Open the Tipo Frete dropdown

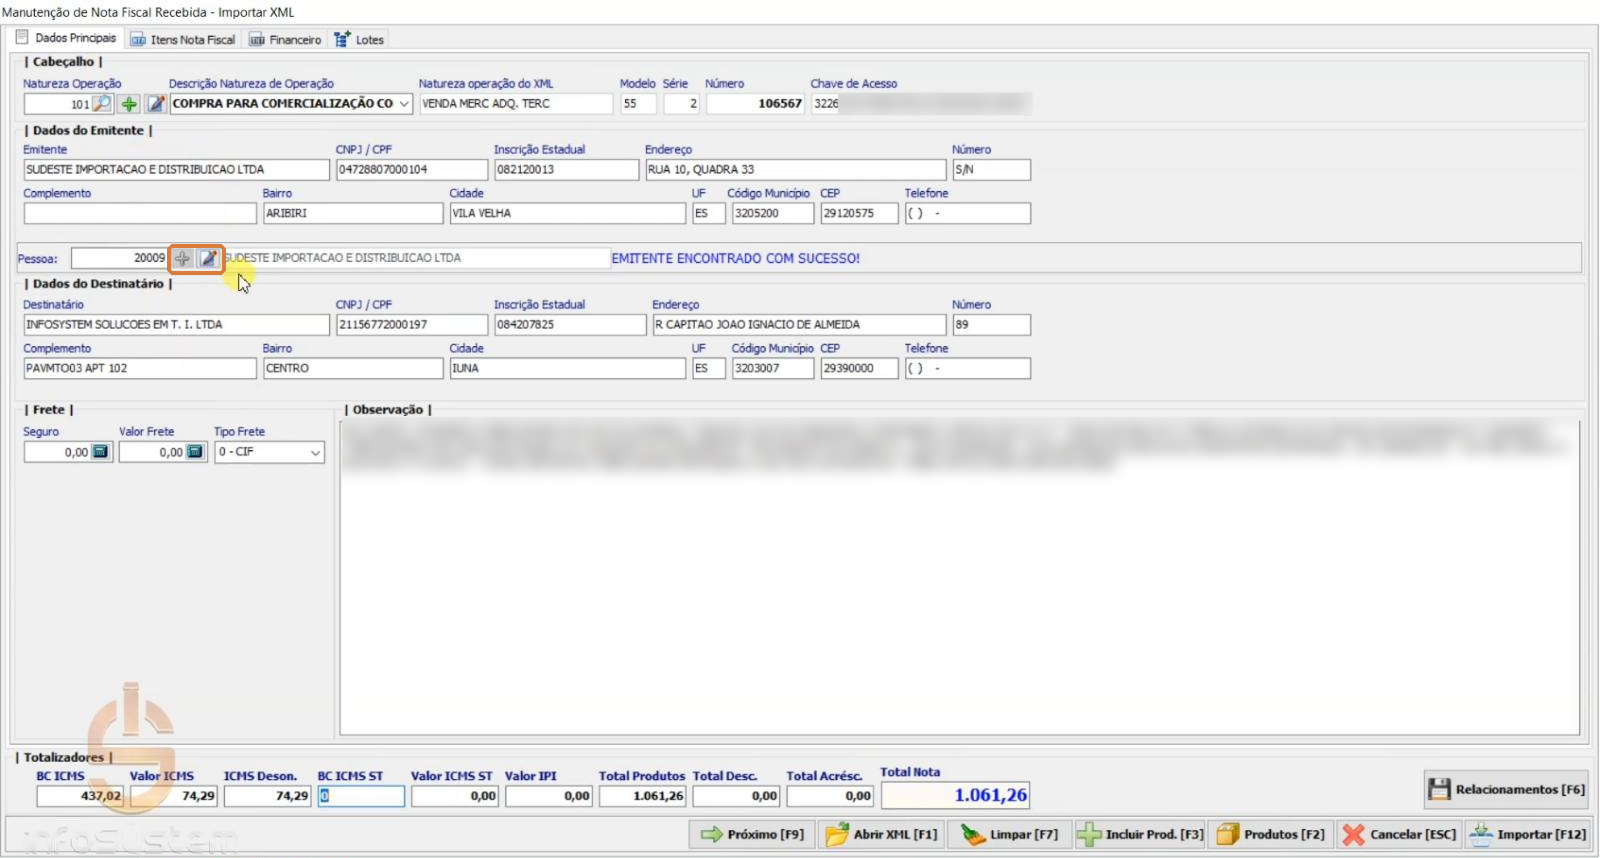coord(315,452)
